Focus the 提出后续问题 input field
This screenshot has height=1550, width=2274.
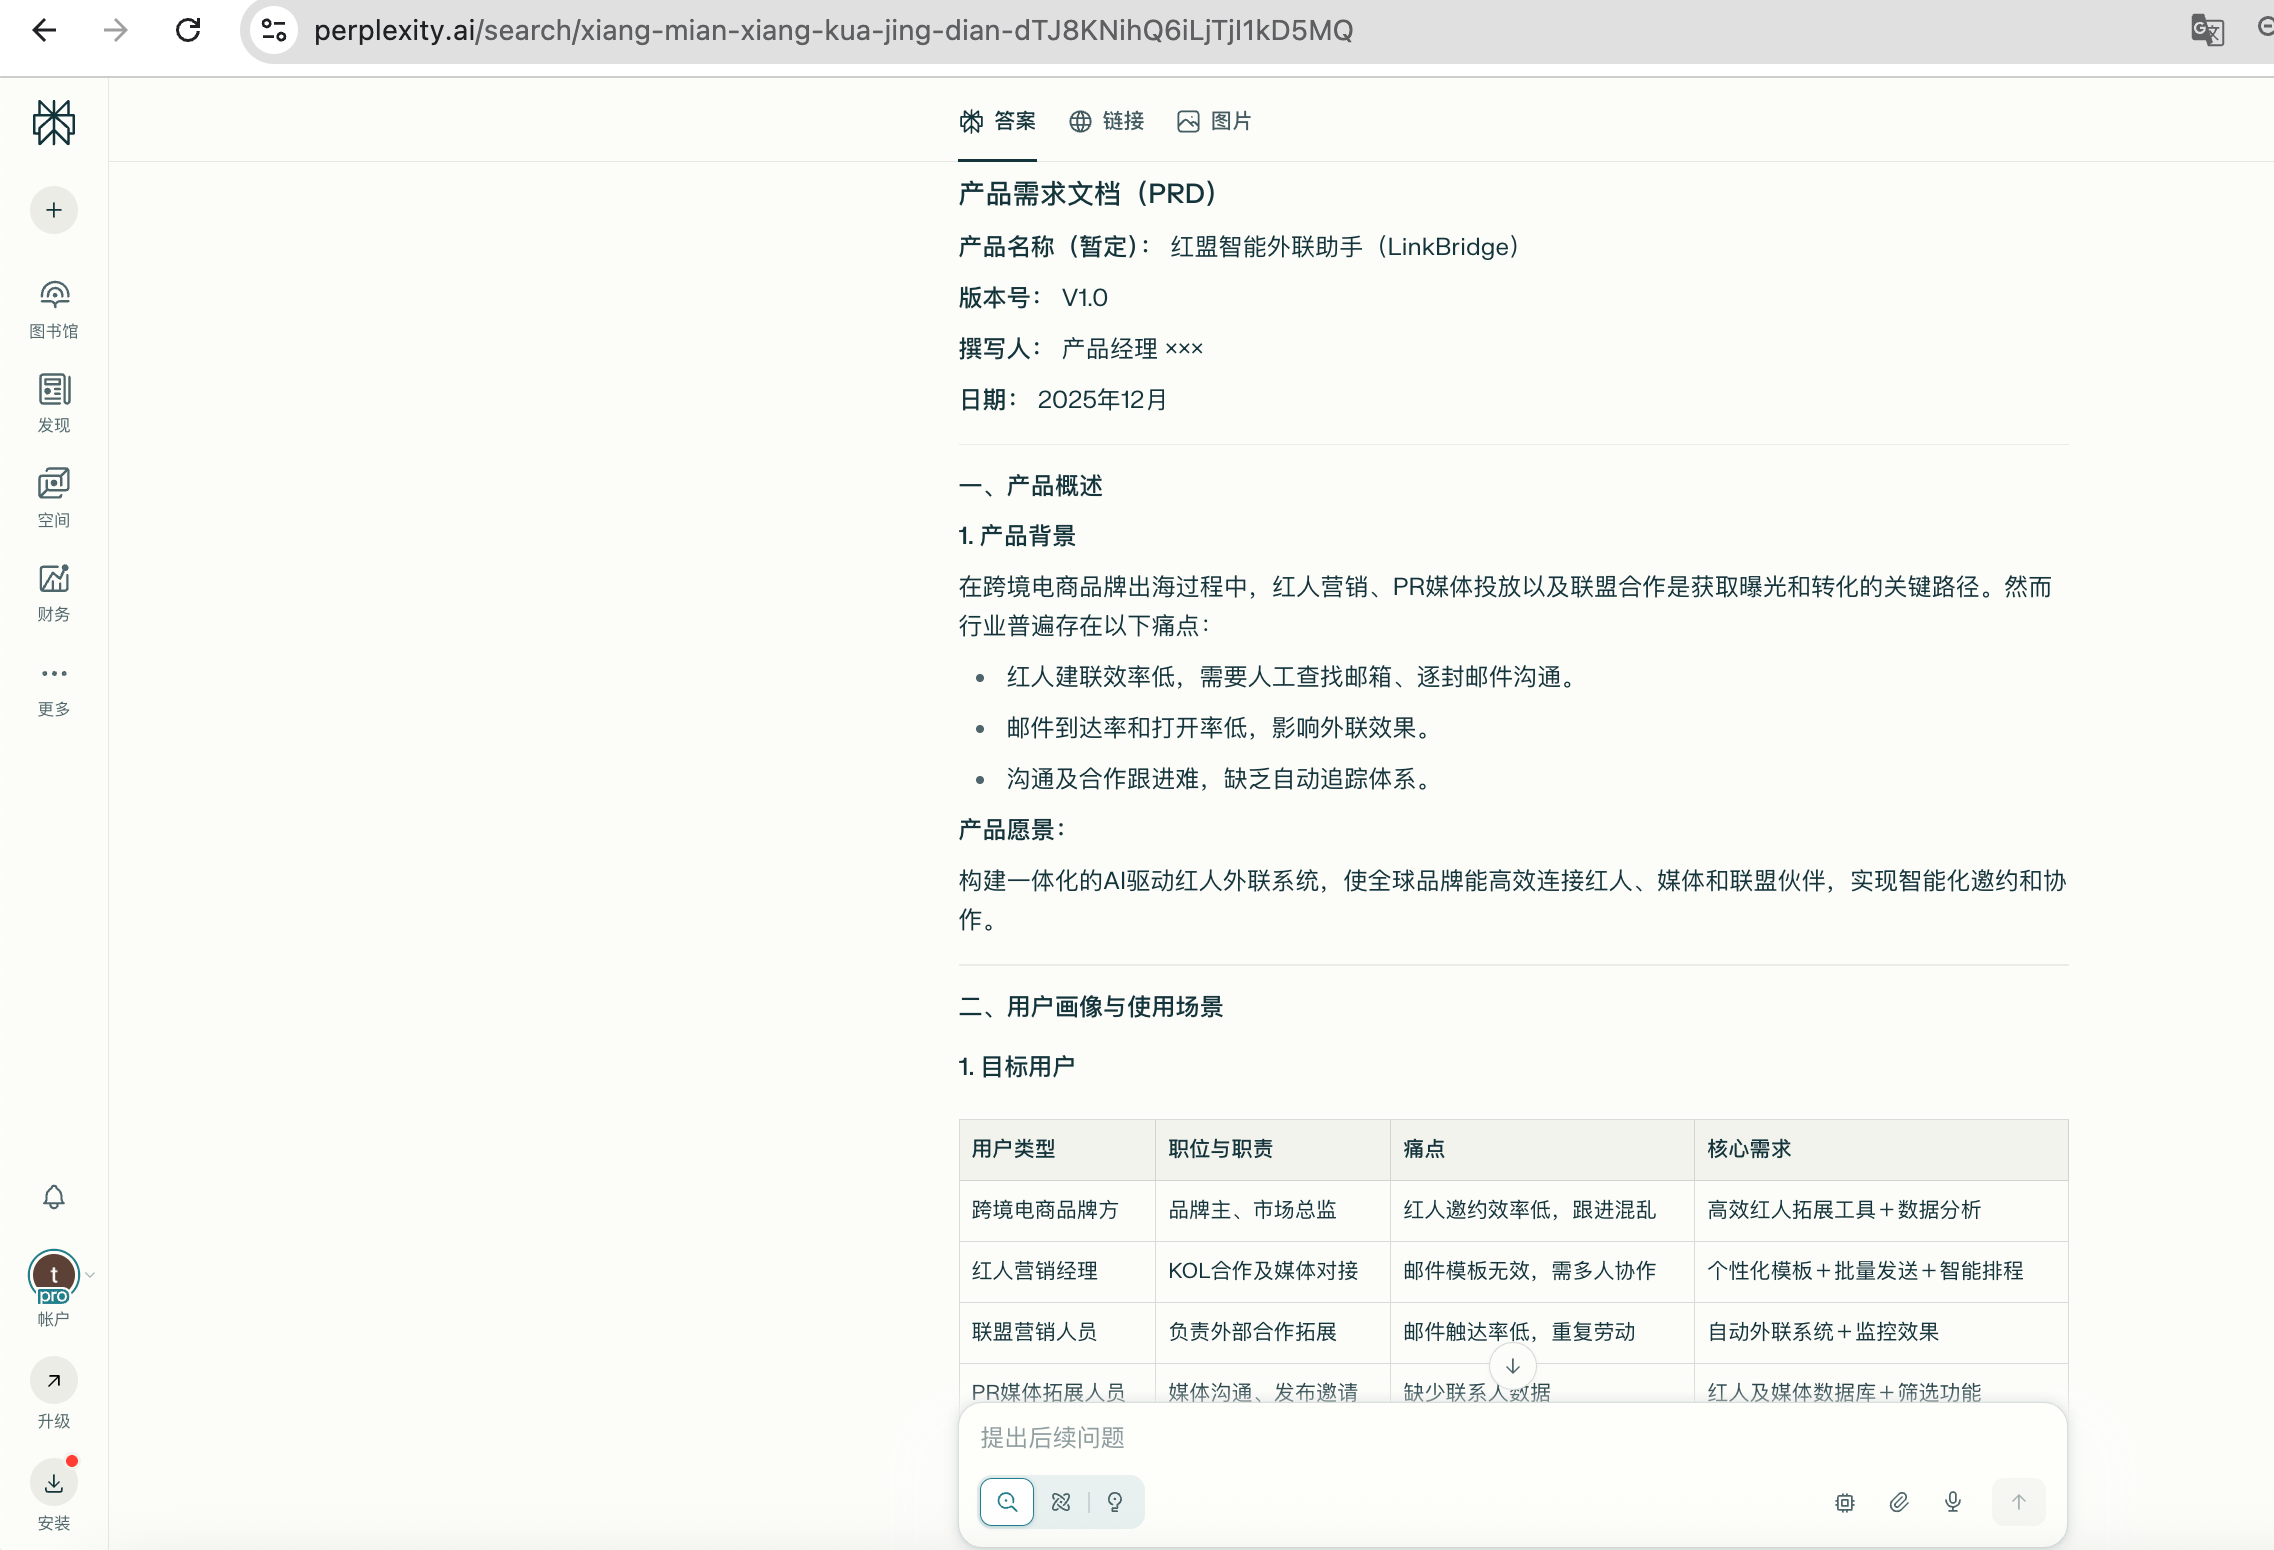(x=1512, y=1438)
